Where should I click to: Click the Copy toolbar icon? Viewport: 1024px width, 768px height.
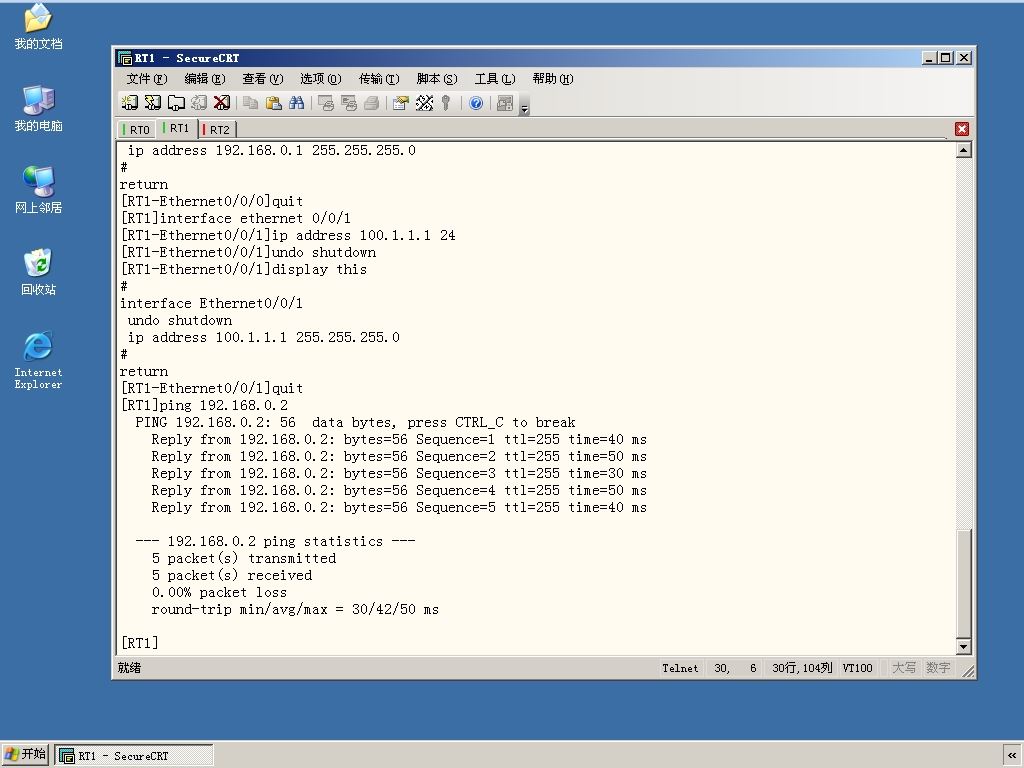(250, 103)
